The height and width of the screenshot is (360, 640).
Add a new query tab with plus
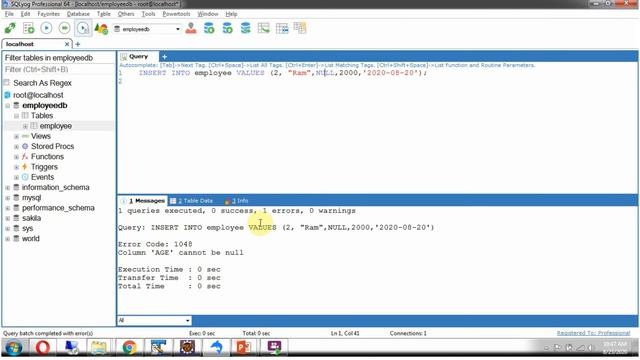pyautogui.click(x=164, y=57)
